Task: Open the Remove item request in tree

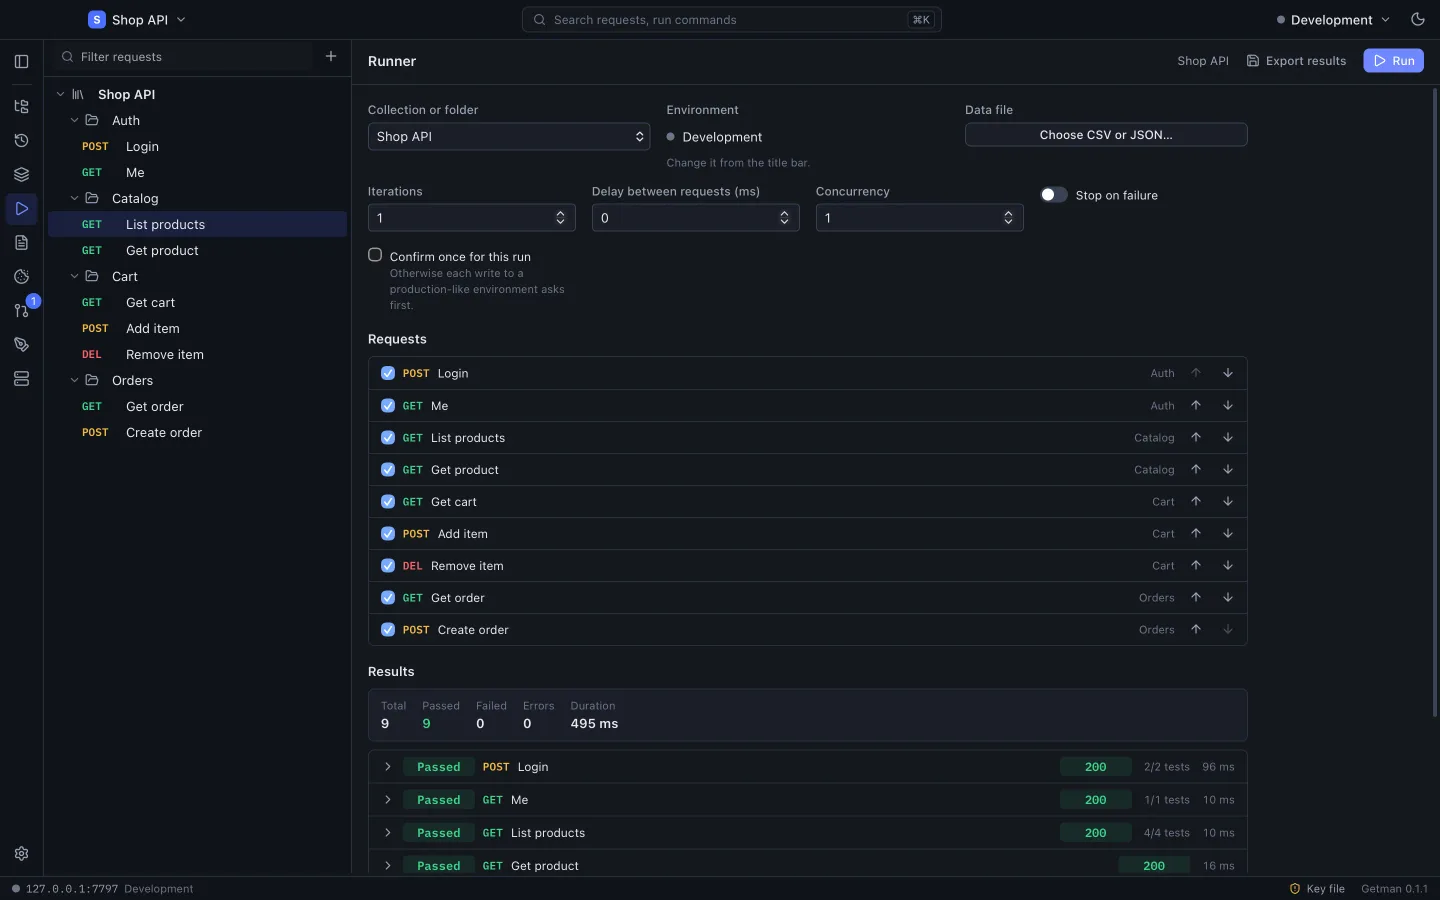Action: tap(197, 354)
